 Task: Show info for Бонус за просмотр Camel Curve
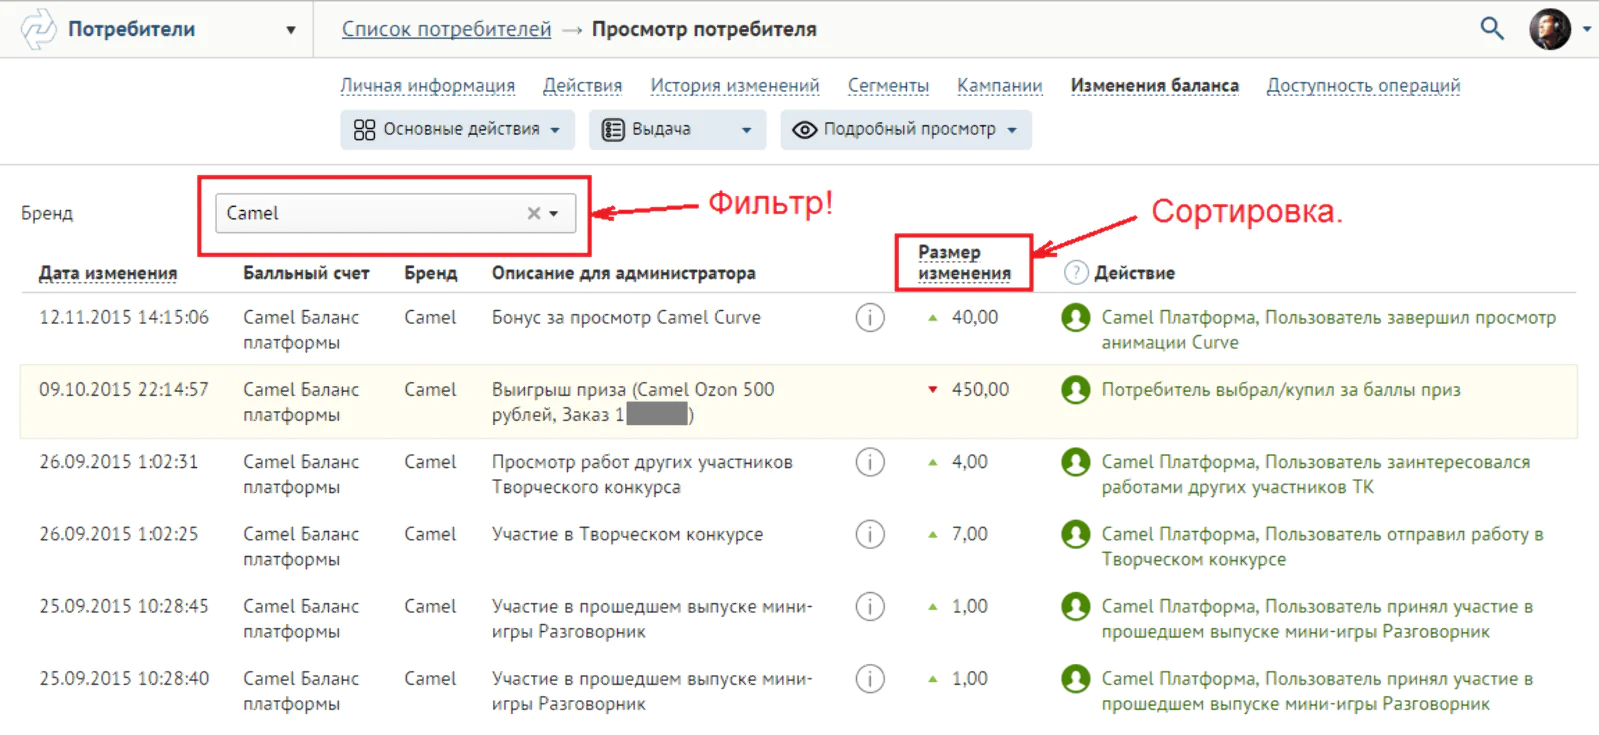coord(870,318)
